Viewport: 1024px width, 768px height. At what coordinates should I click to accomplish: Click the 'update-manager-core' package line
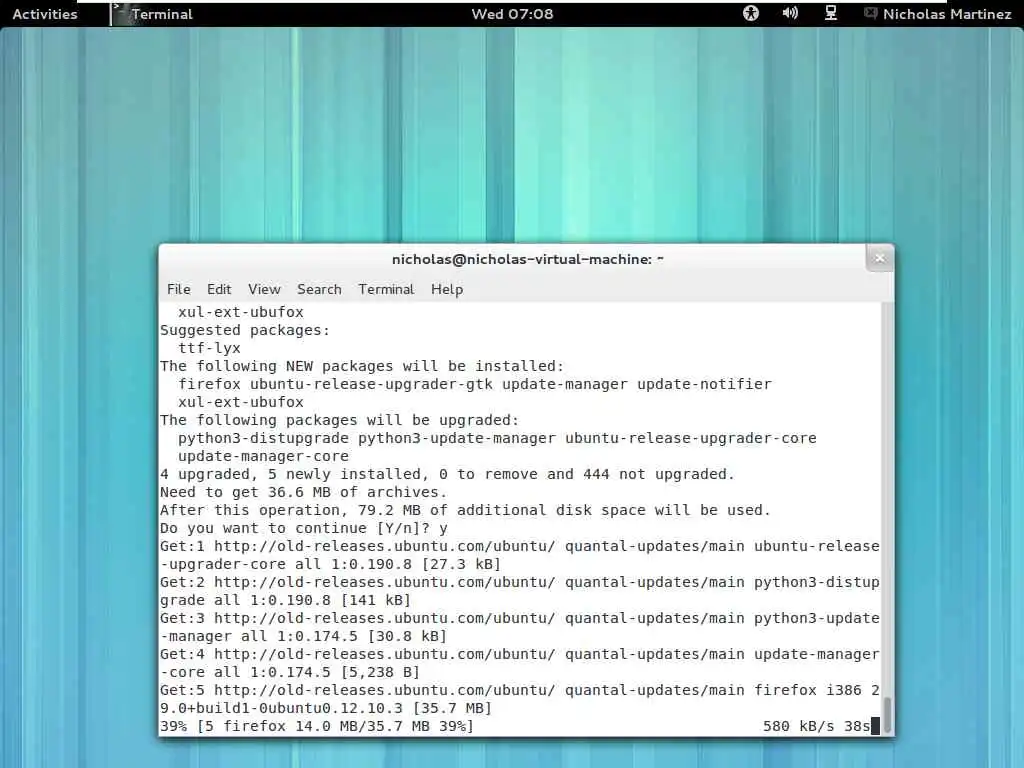[263, 456]
